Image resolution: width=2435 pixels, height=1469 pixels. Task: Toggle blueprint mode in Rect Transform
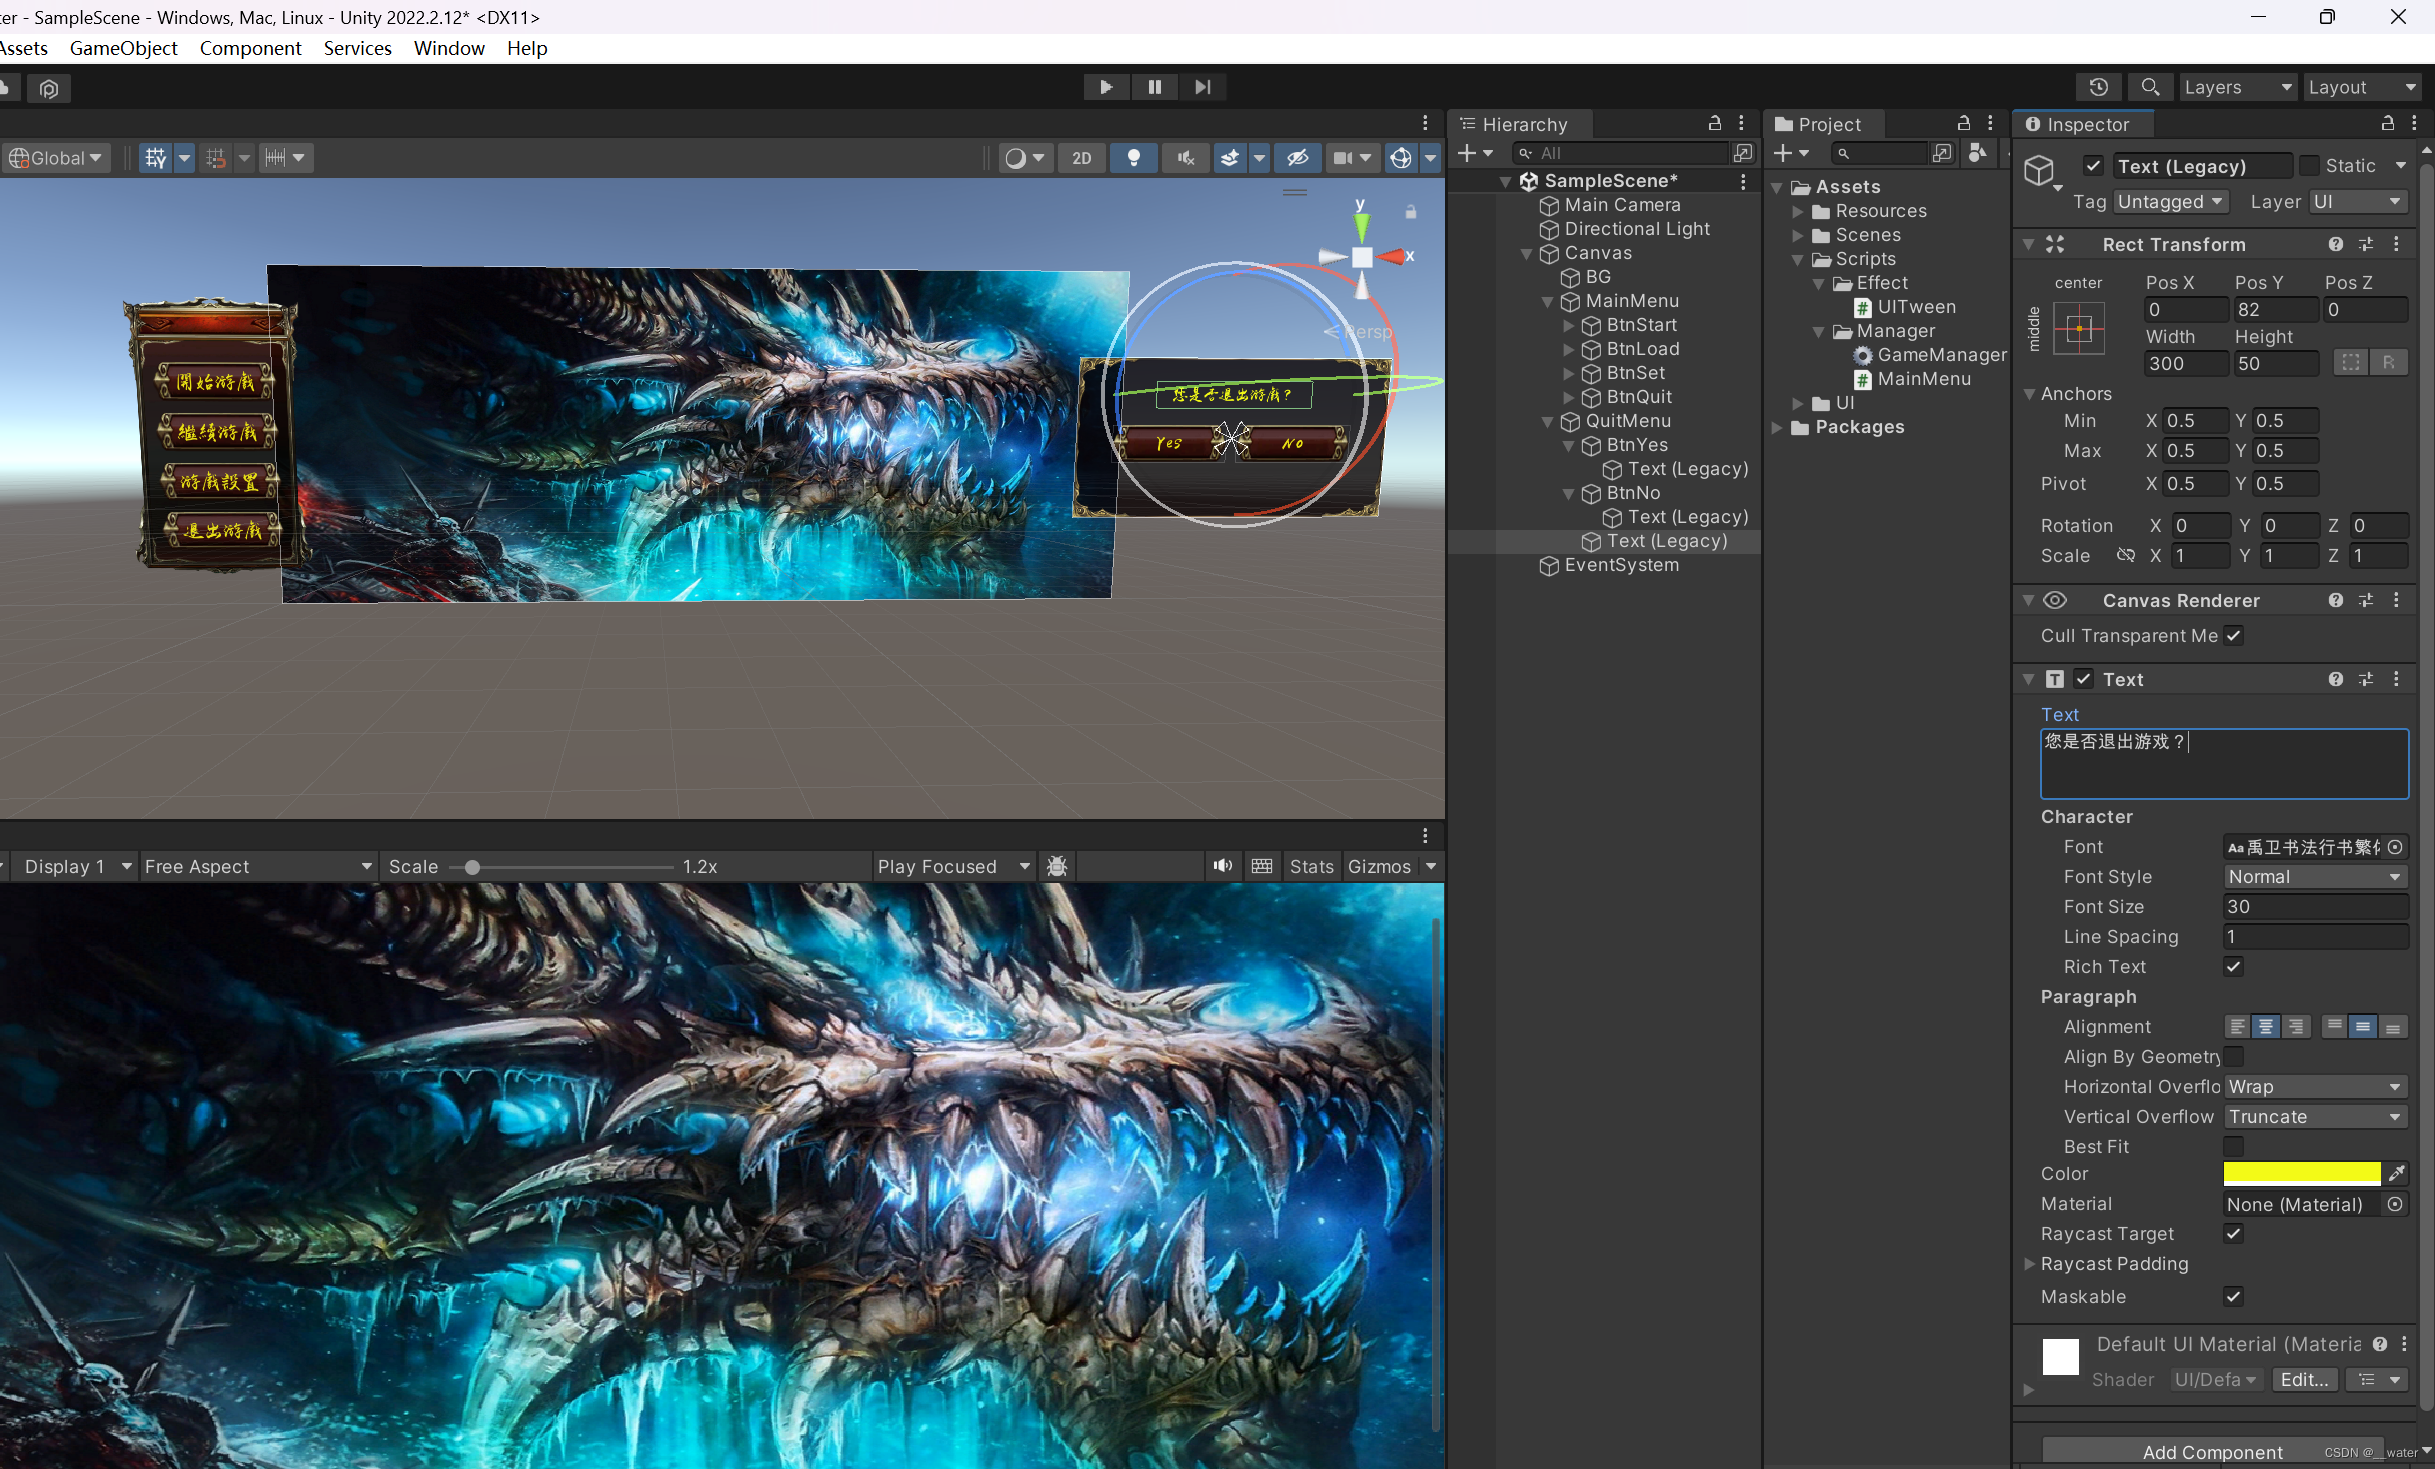tap(2351, 363)
